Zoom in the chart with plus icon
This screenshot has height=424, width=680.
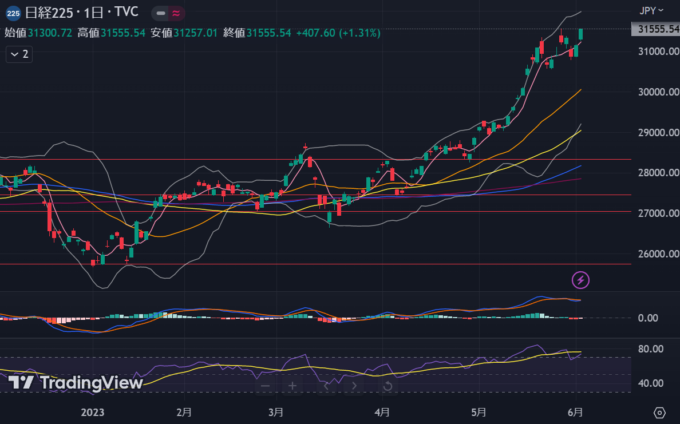pyautogui.click(x=292, y=385)
